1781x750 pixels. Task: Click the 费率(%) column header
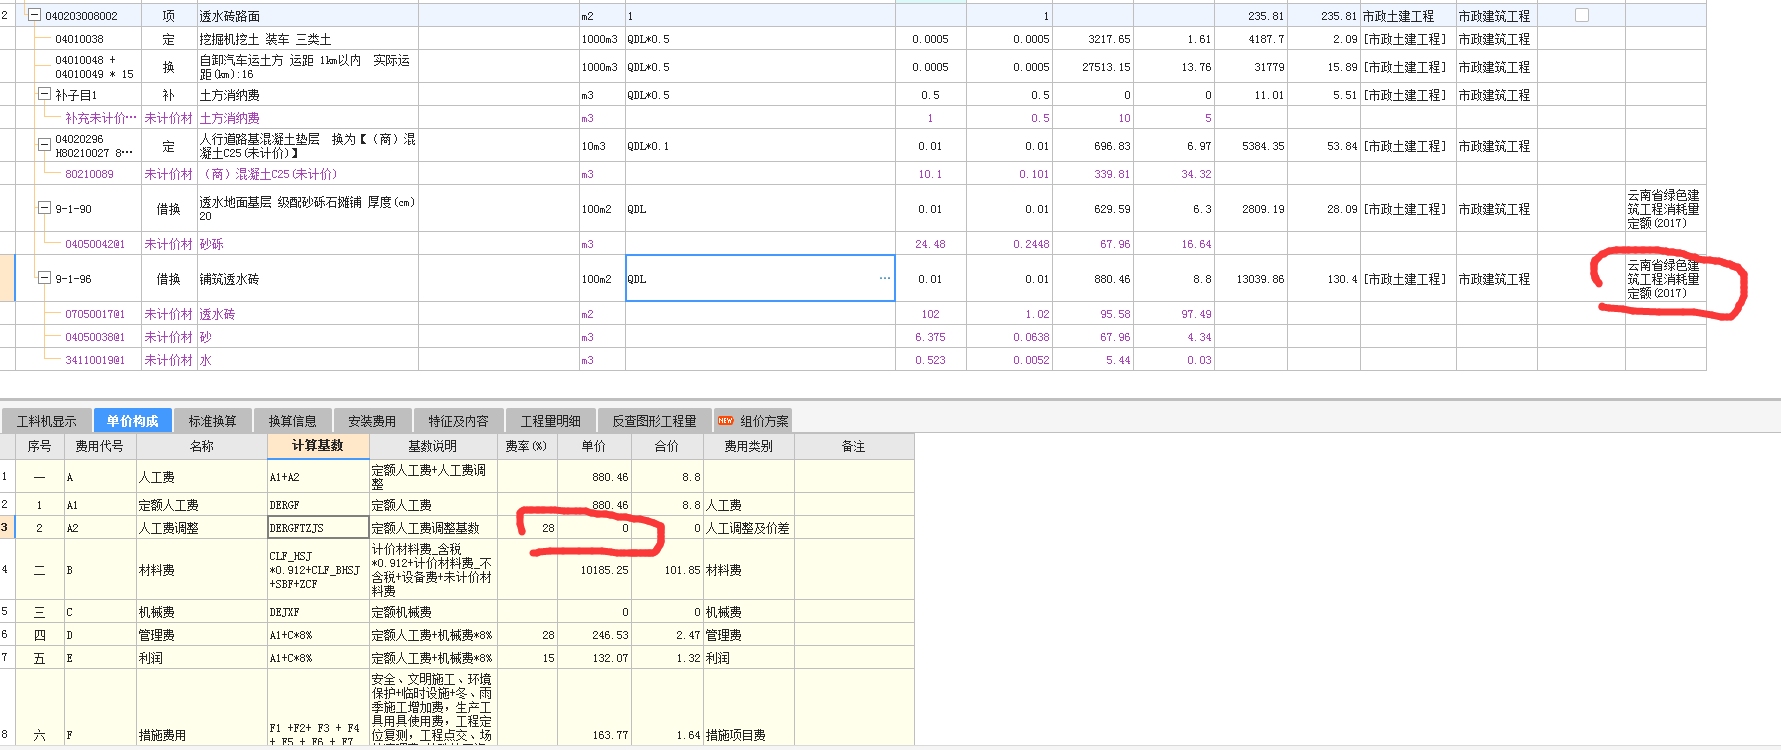click(x=526, y=446)
